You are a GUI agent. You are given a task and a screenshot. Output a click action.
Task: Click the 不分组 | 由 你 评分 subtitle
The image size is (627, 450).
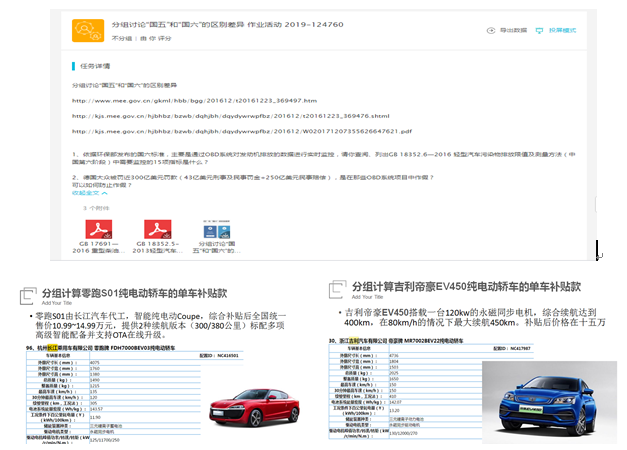141,38
